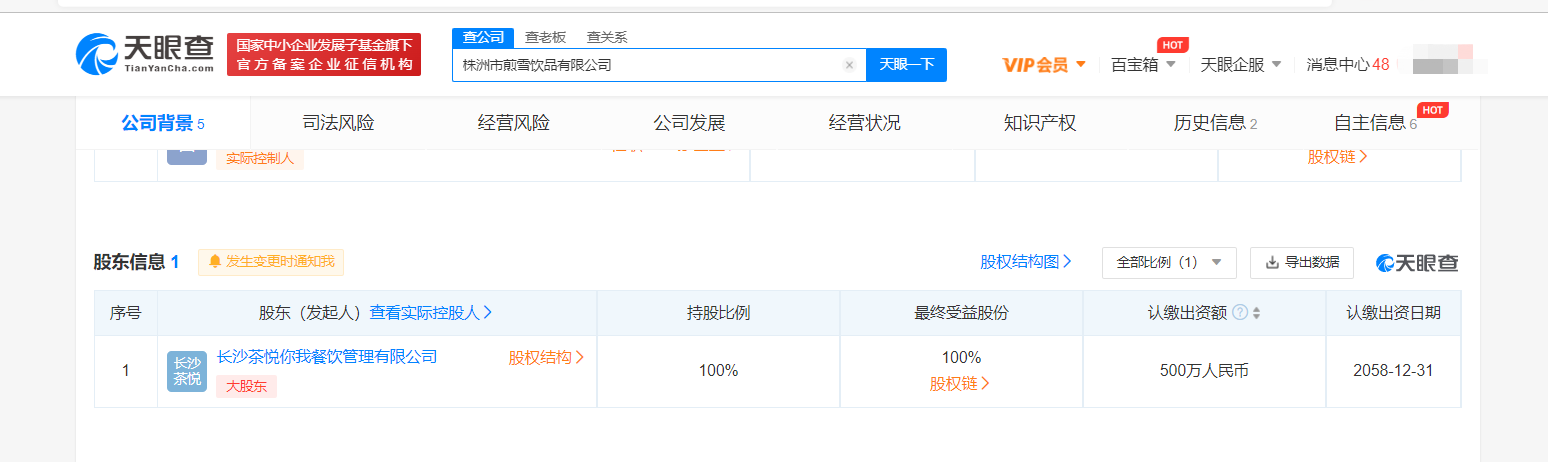
Task: Click the 天眼一下 search button
Action: [906, 65]
